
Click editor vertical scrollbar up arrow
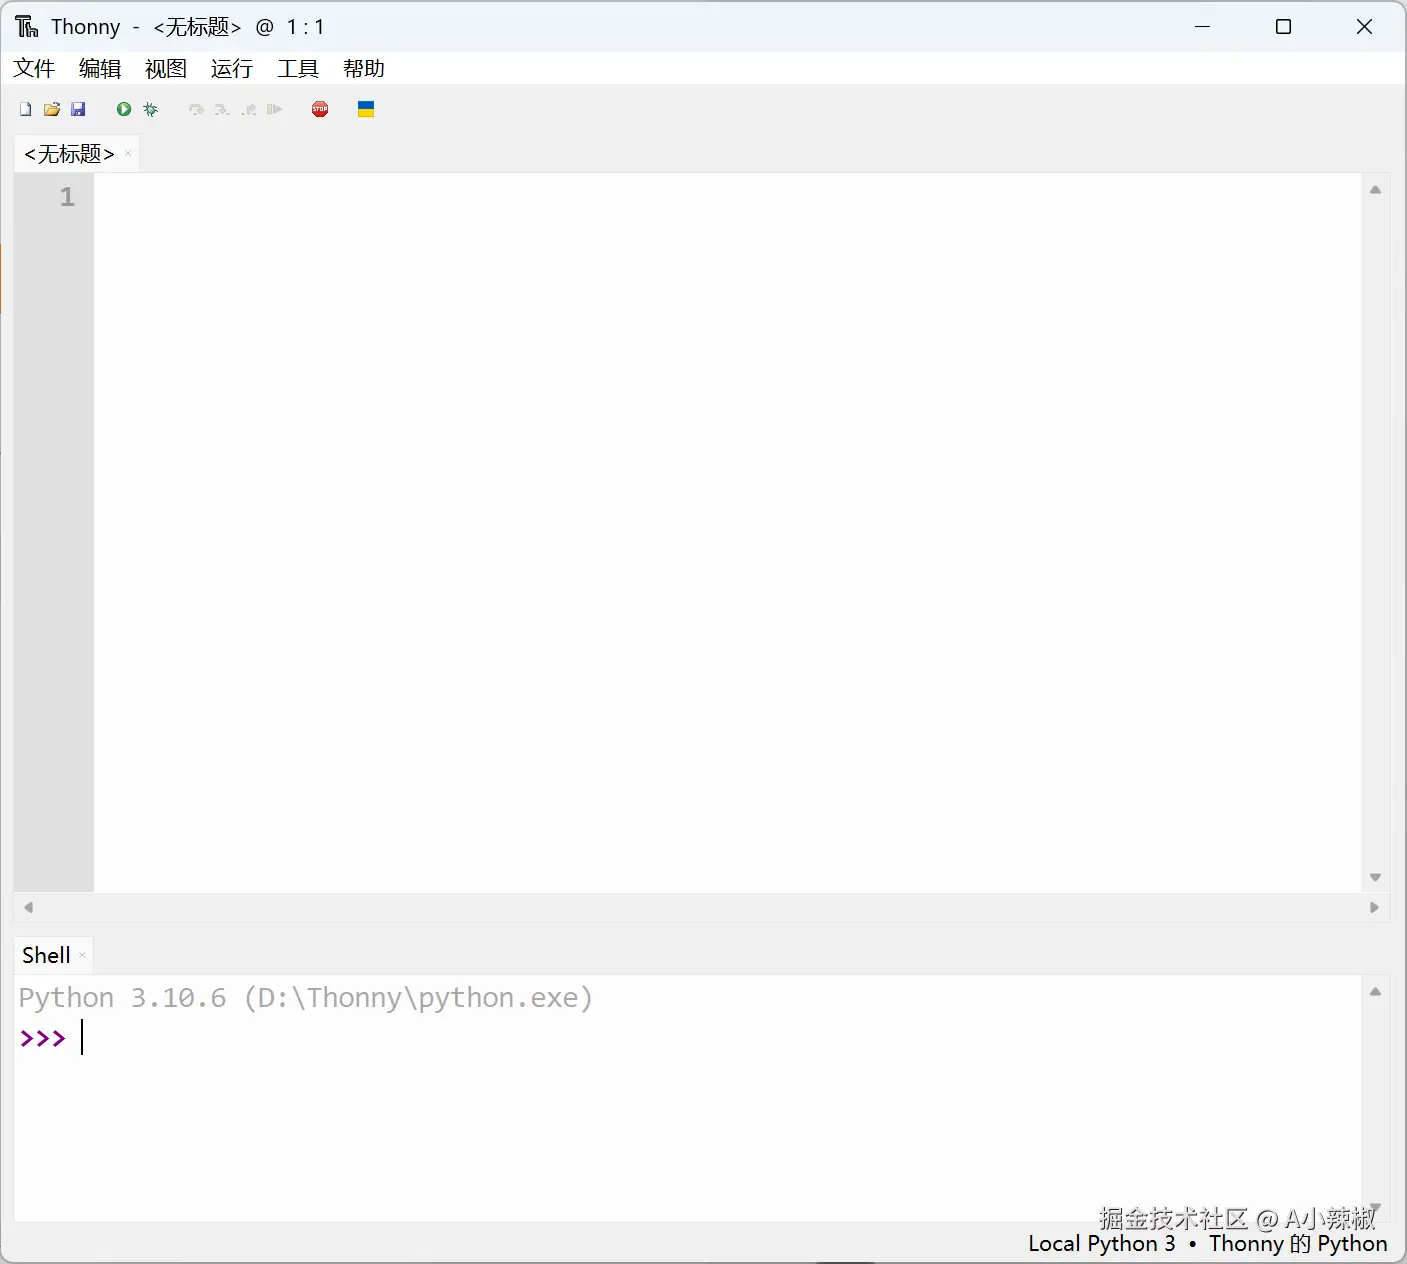click(x=1375, y=189)
